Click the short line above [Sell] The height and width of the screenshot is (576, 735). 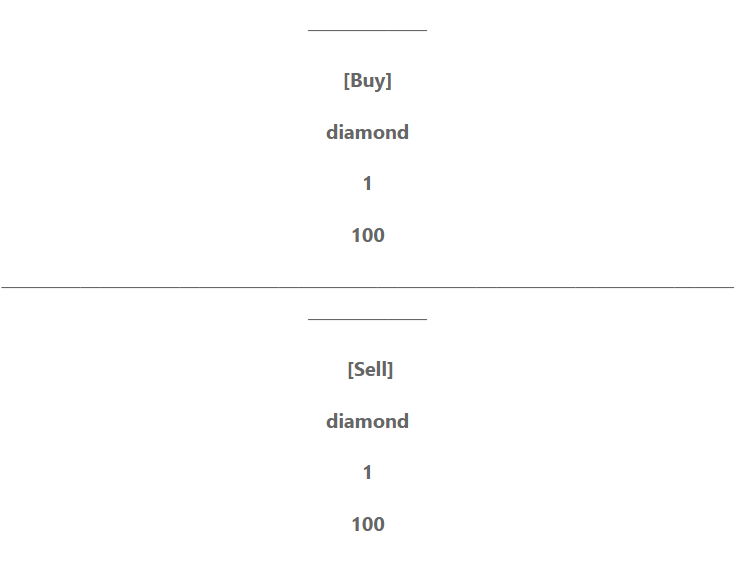[x=368, y=319]
